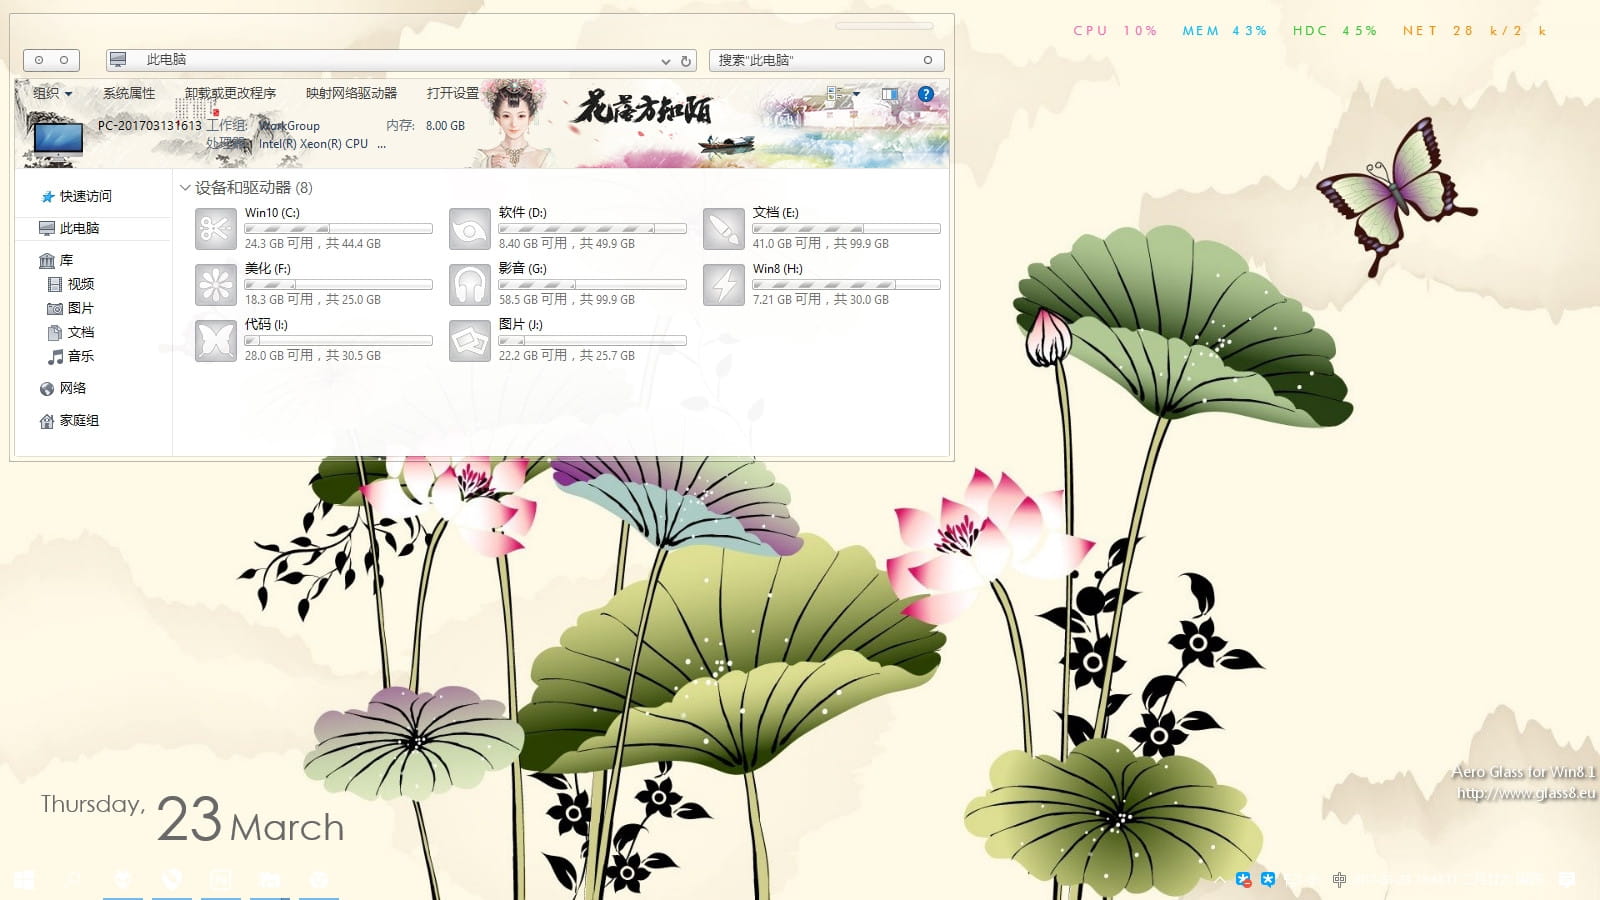Open the Win10 (C:) drive icon
1600x900 pixels.
pos(215,229)
